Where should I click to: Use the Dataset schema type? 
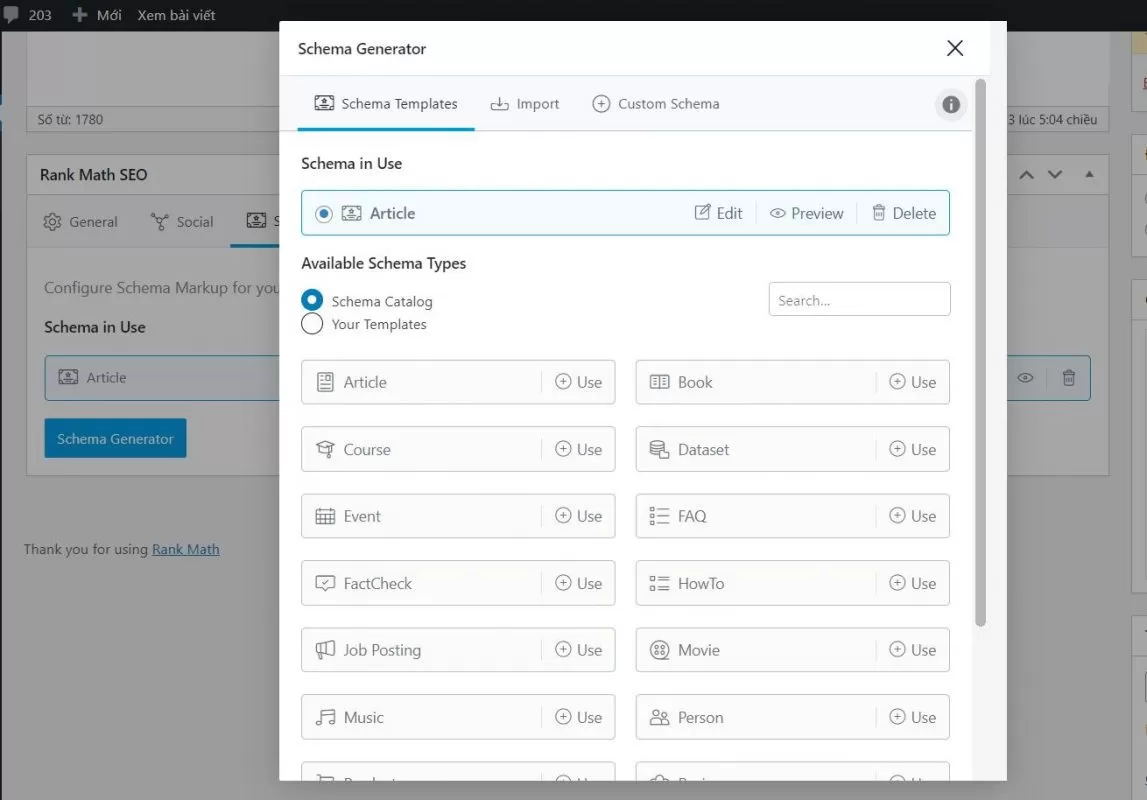pos(913,449)
